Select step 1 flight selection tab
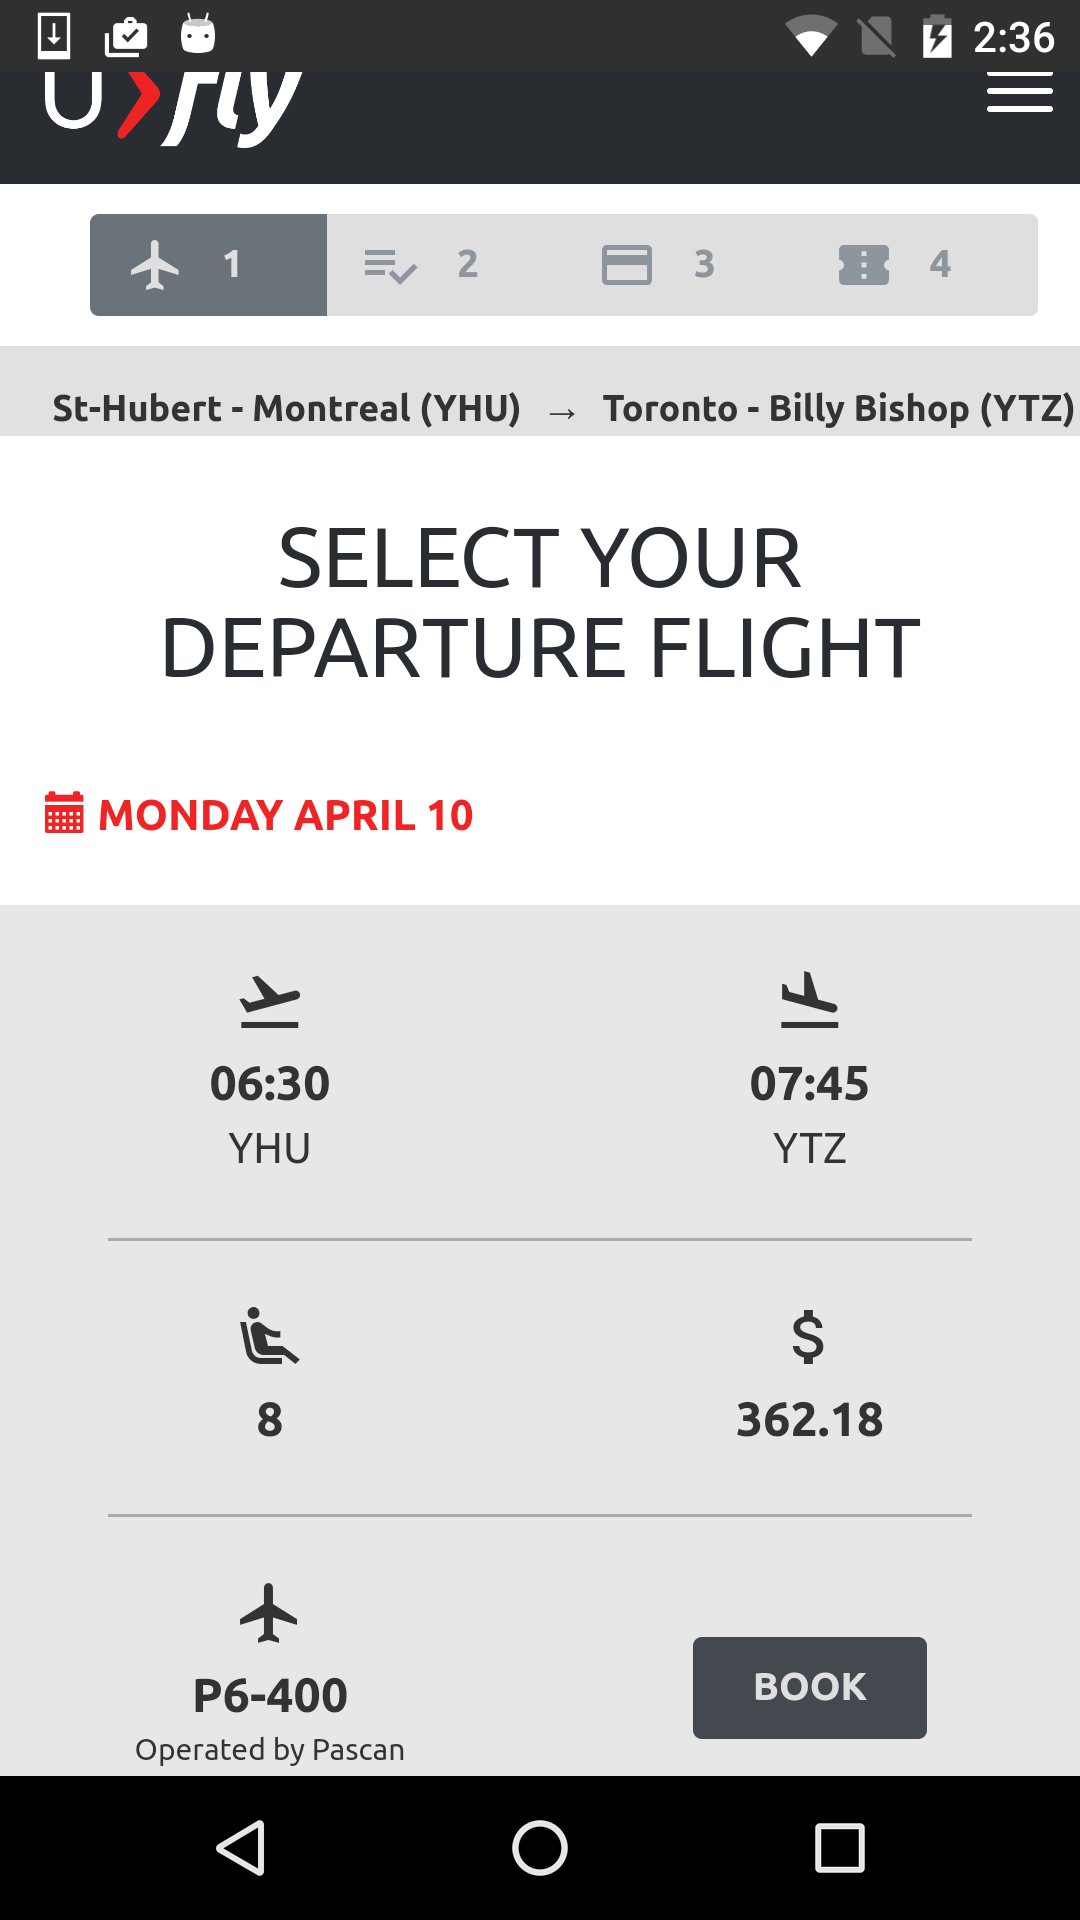This screenshot has width=1080, height=1920. (x=208, y=265)
